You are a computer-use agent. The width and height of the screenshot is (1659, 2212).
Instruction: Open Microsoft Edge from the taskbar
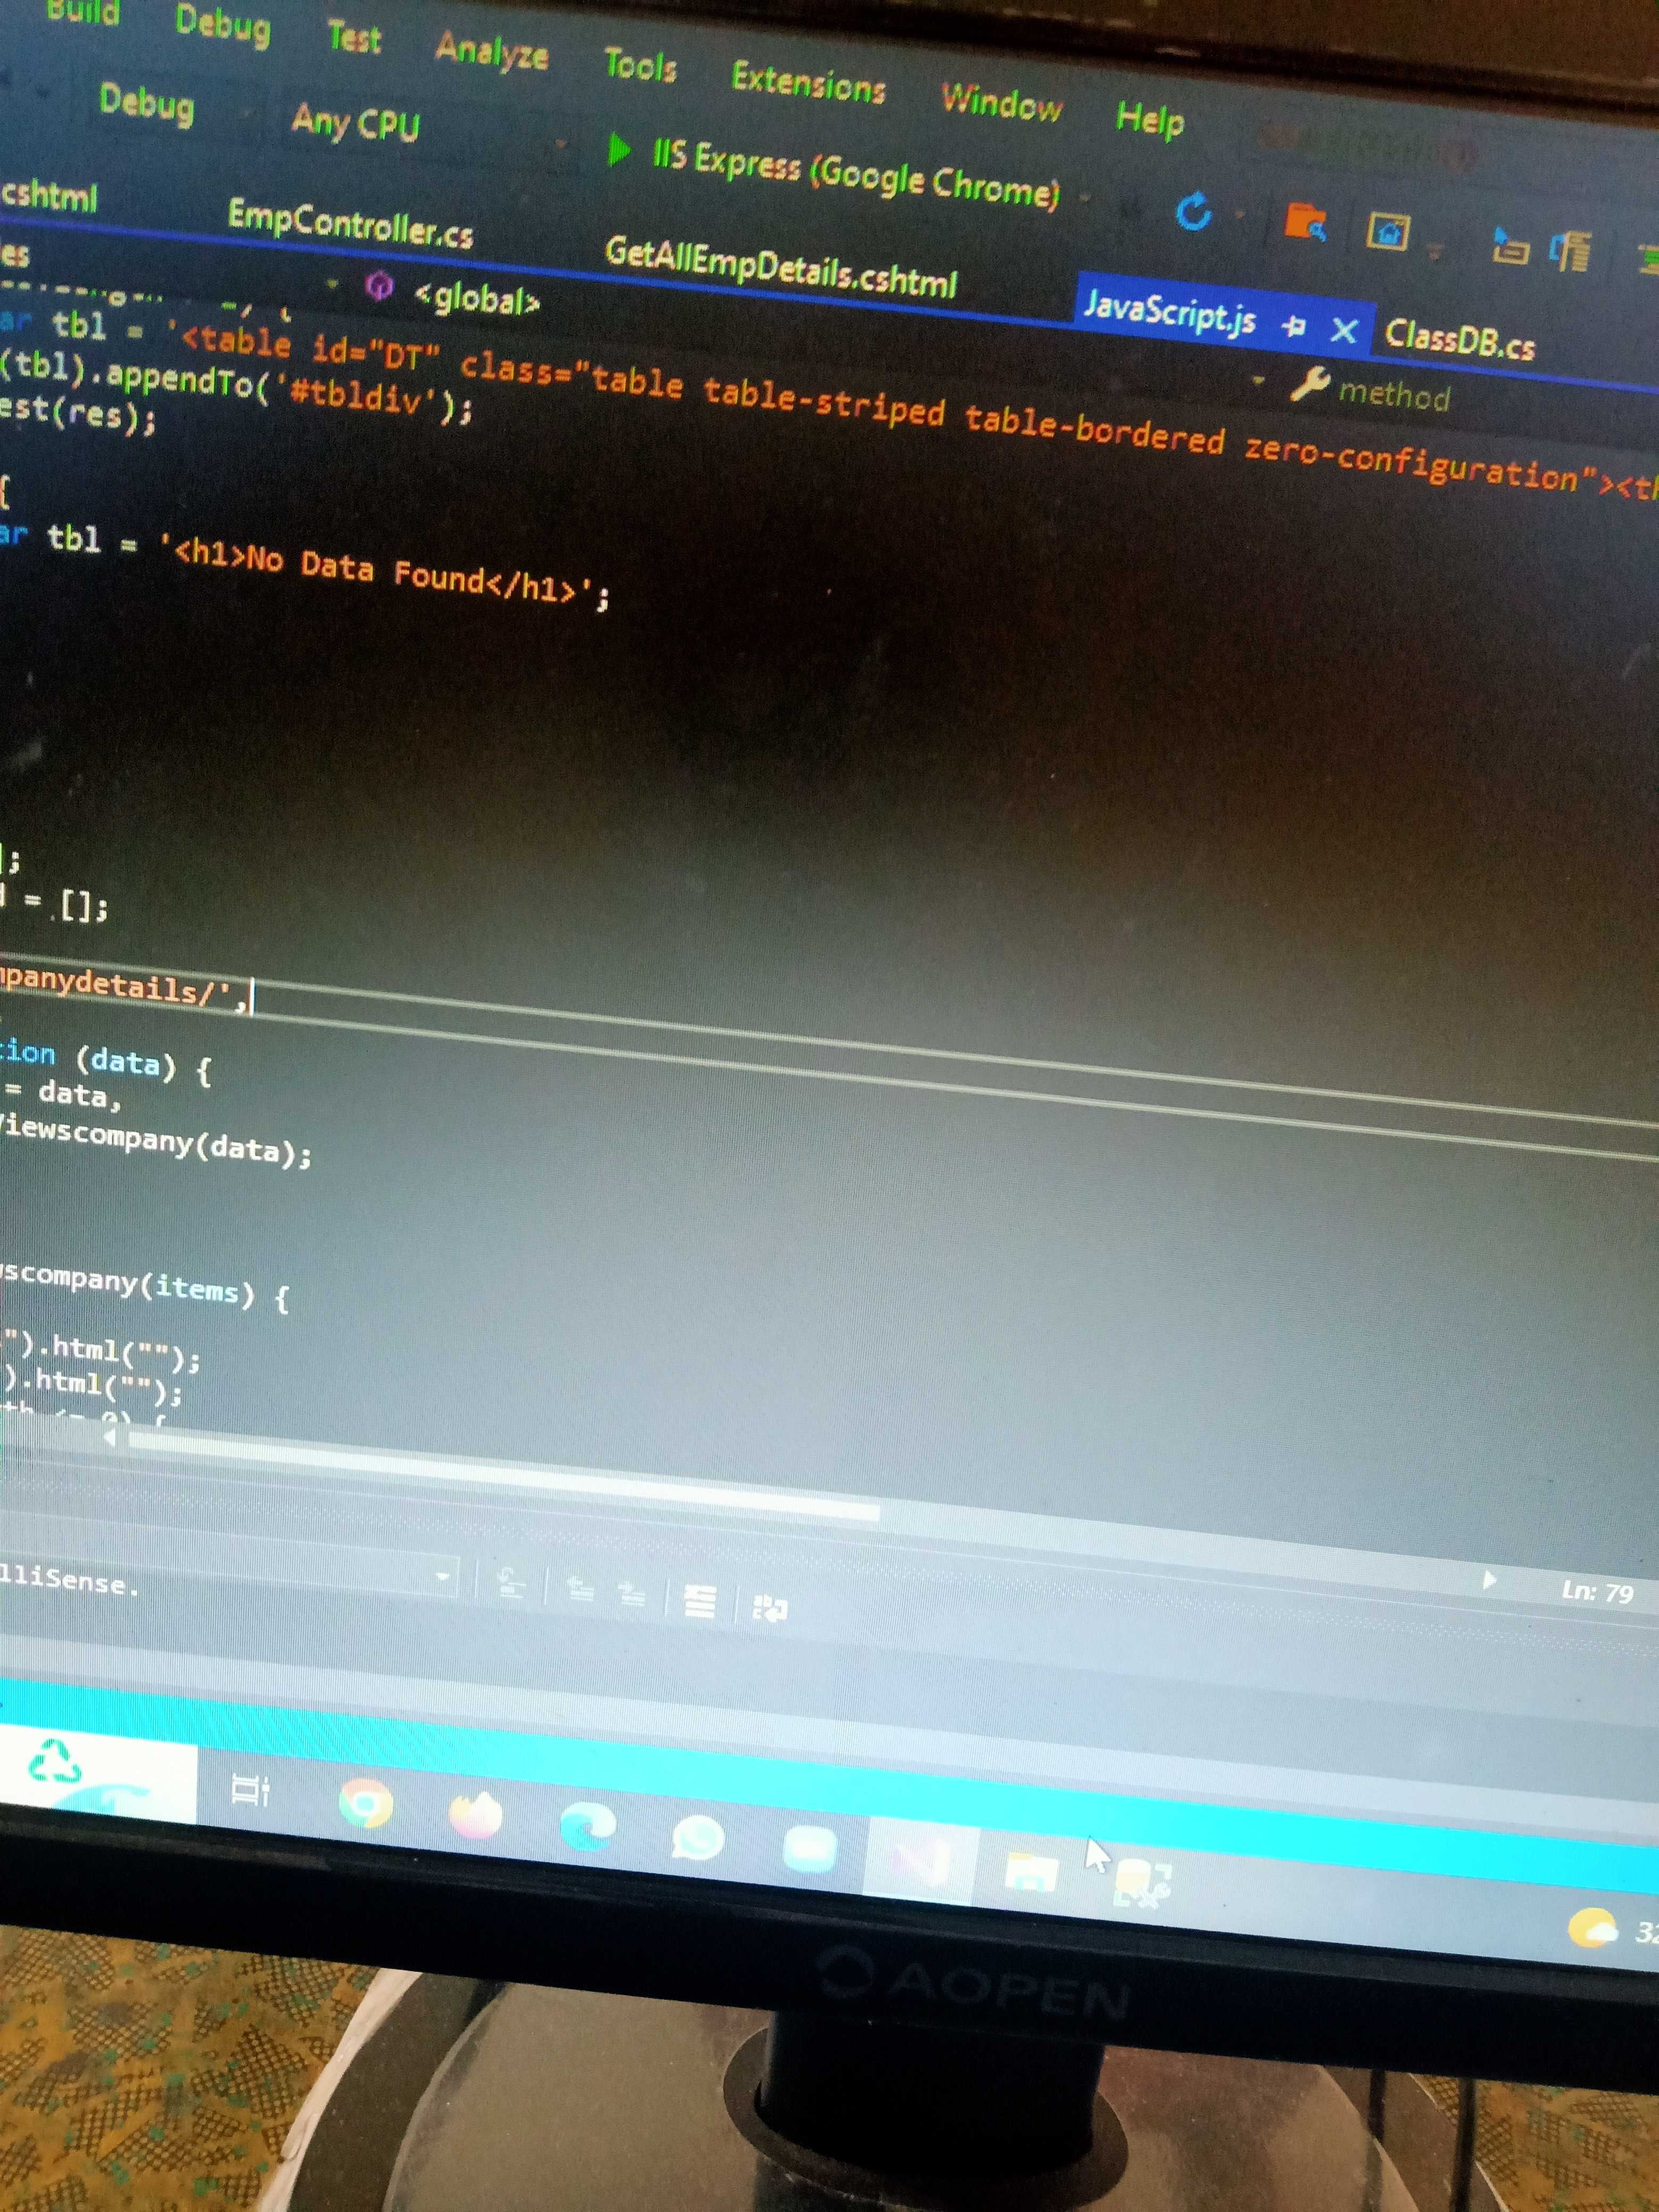click(587, 1826)
